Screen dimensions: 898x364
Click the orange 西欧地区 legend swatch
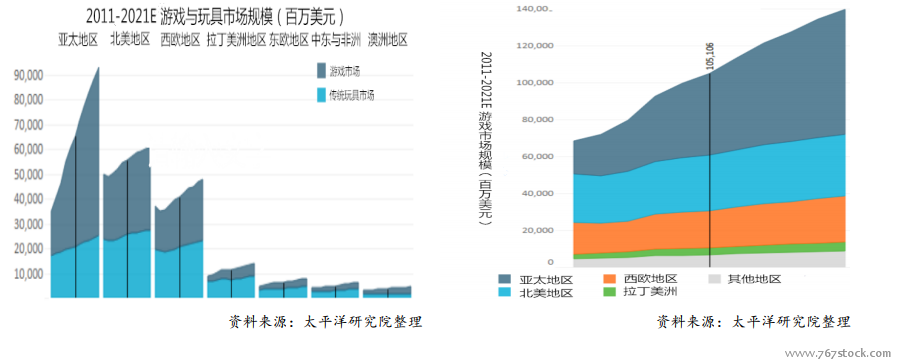tap(610, 279)
